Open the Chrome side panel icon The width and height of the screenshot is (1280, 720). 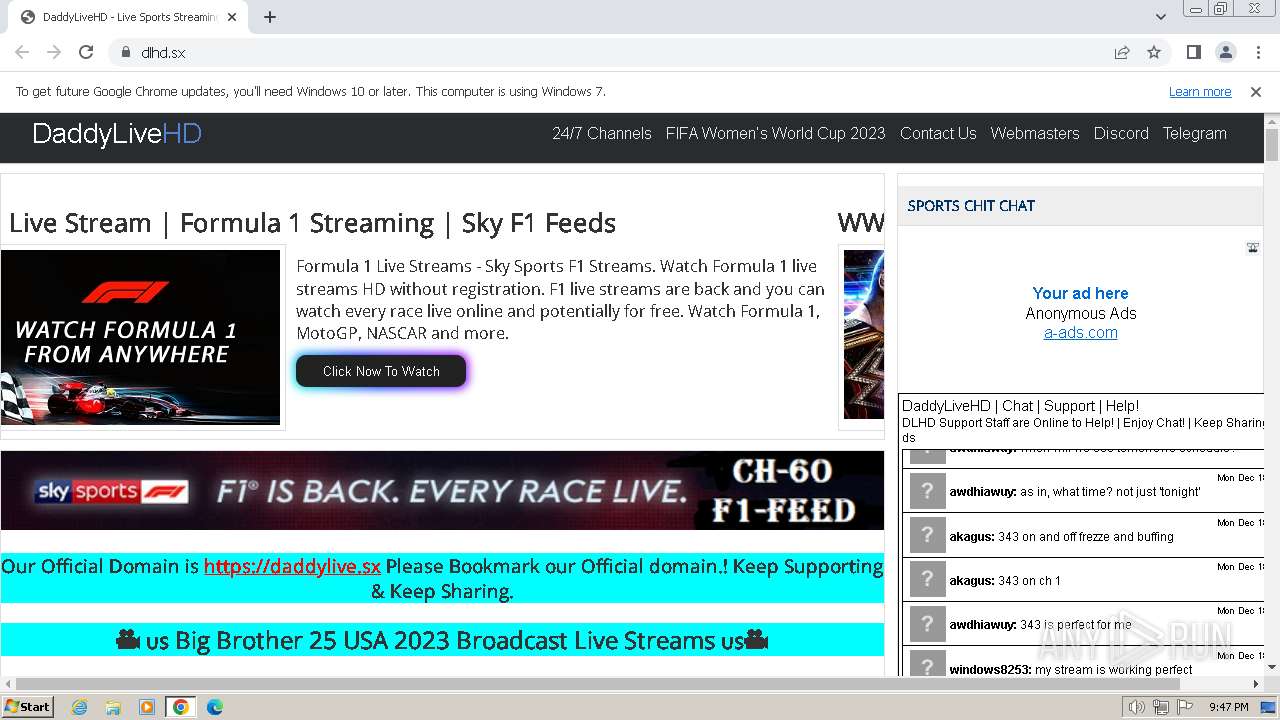pos(1194,52)
